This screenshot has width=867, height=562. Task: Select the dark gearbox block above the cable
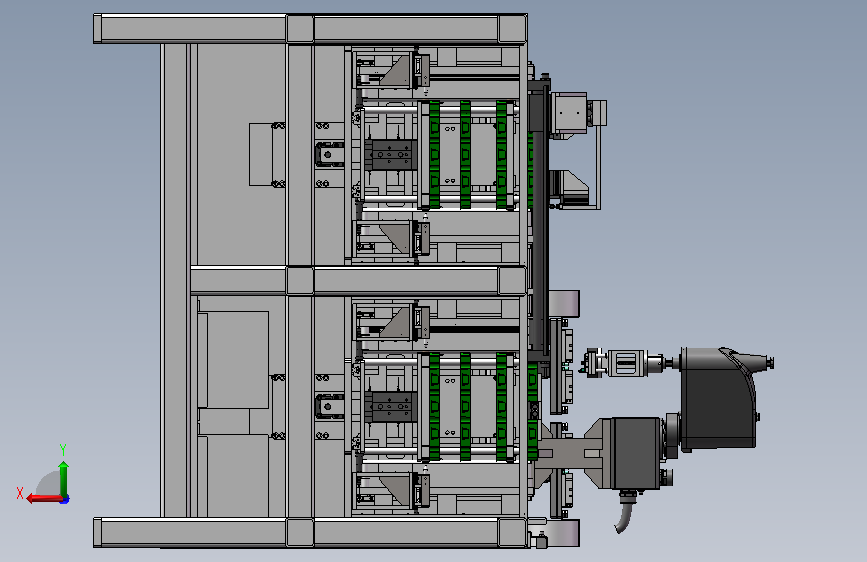point(635,453)
